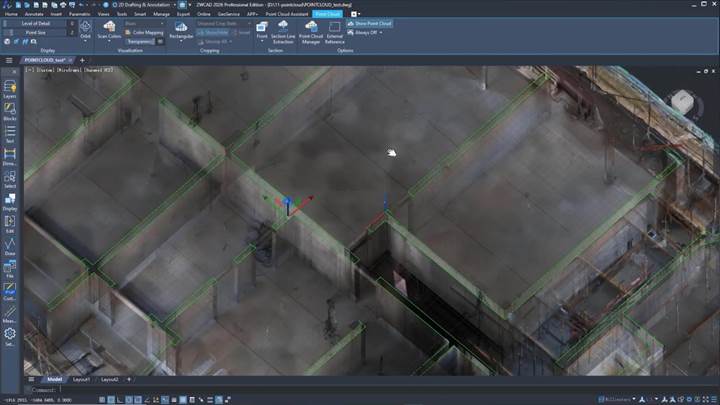Open the Always Off dropdown
This screenshot has height=405, width=720.
368,33
